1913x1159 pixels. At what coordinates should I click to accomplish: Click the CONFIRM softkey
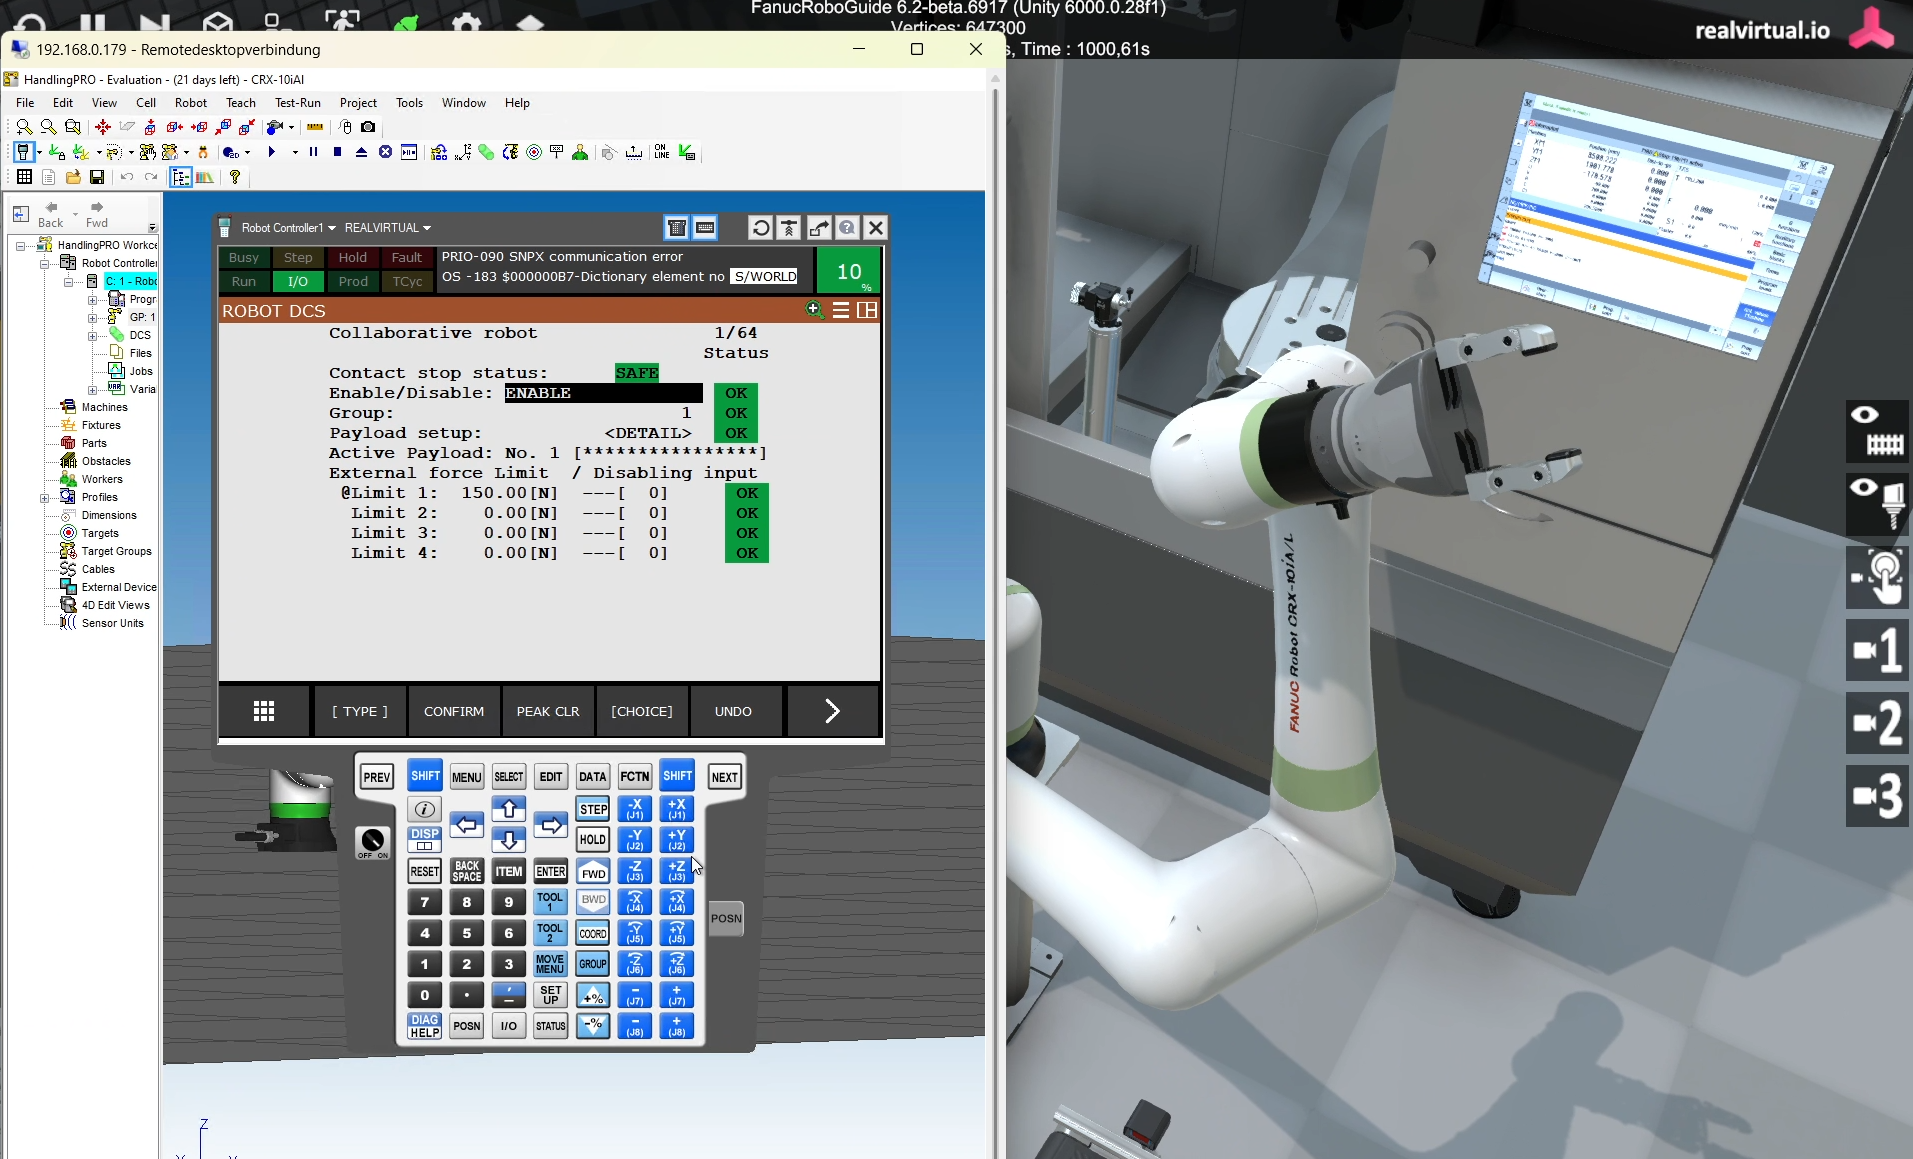454,711
